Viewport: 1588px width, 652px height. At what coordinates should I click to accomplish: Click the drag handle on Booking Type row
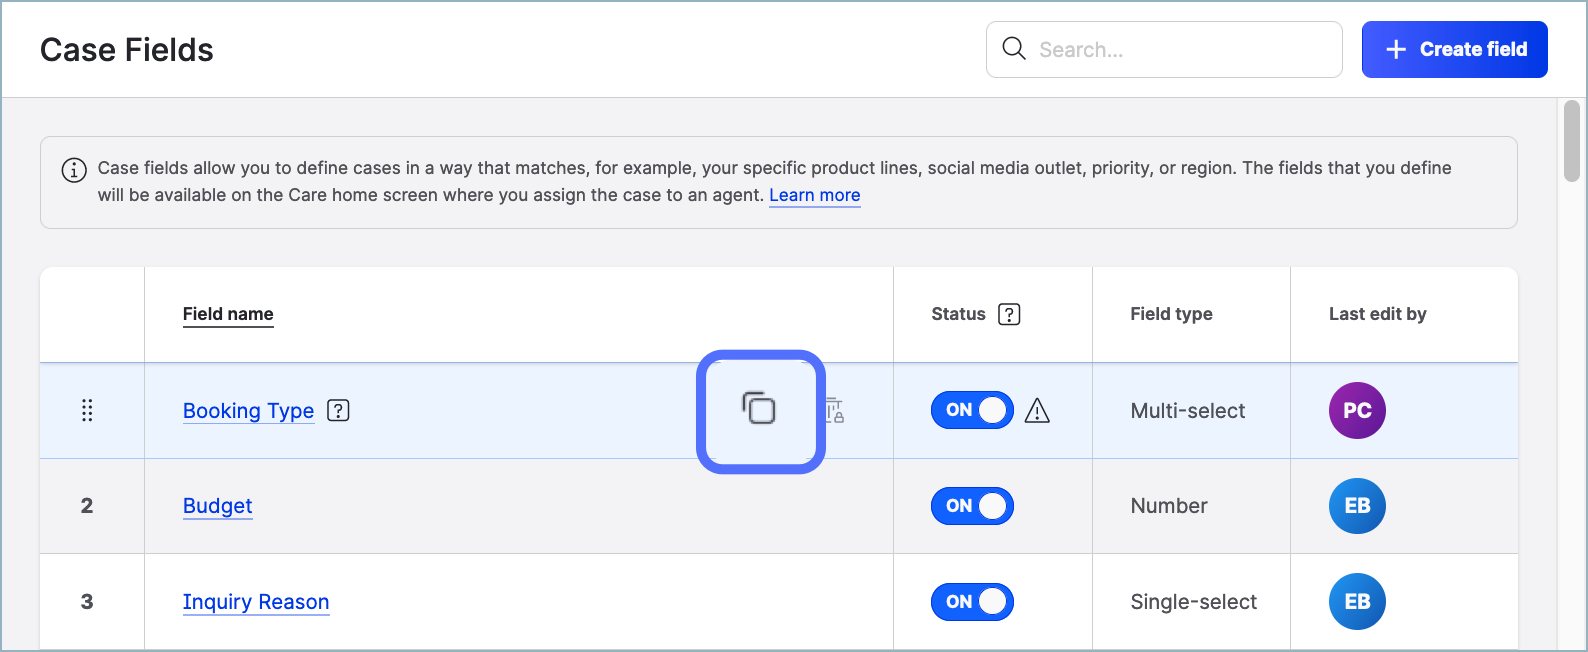[x=87, y=410]
